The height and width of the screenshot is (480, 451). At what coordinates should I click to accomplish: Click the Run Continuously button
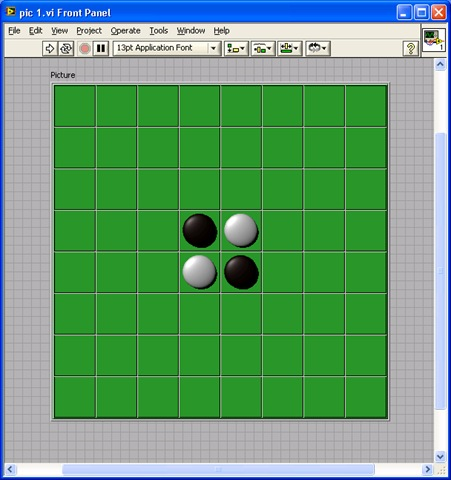pyautogui.click(x=66, y=48)
